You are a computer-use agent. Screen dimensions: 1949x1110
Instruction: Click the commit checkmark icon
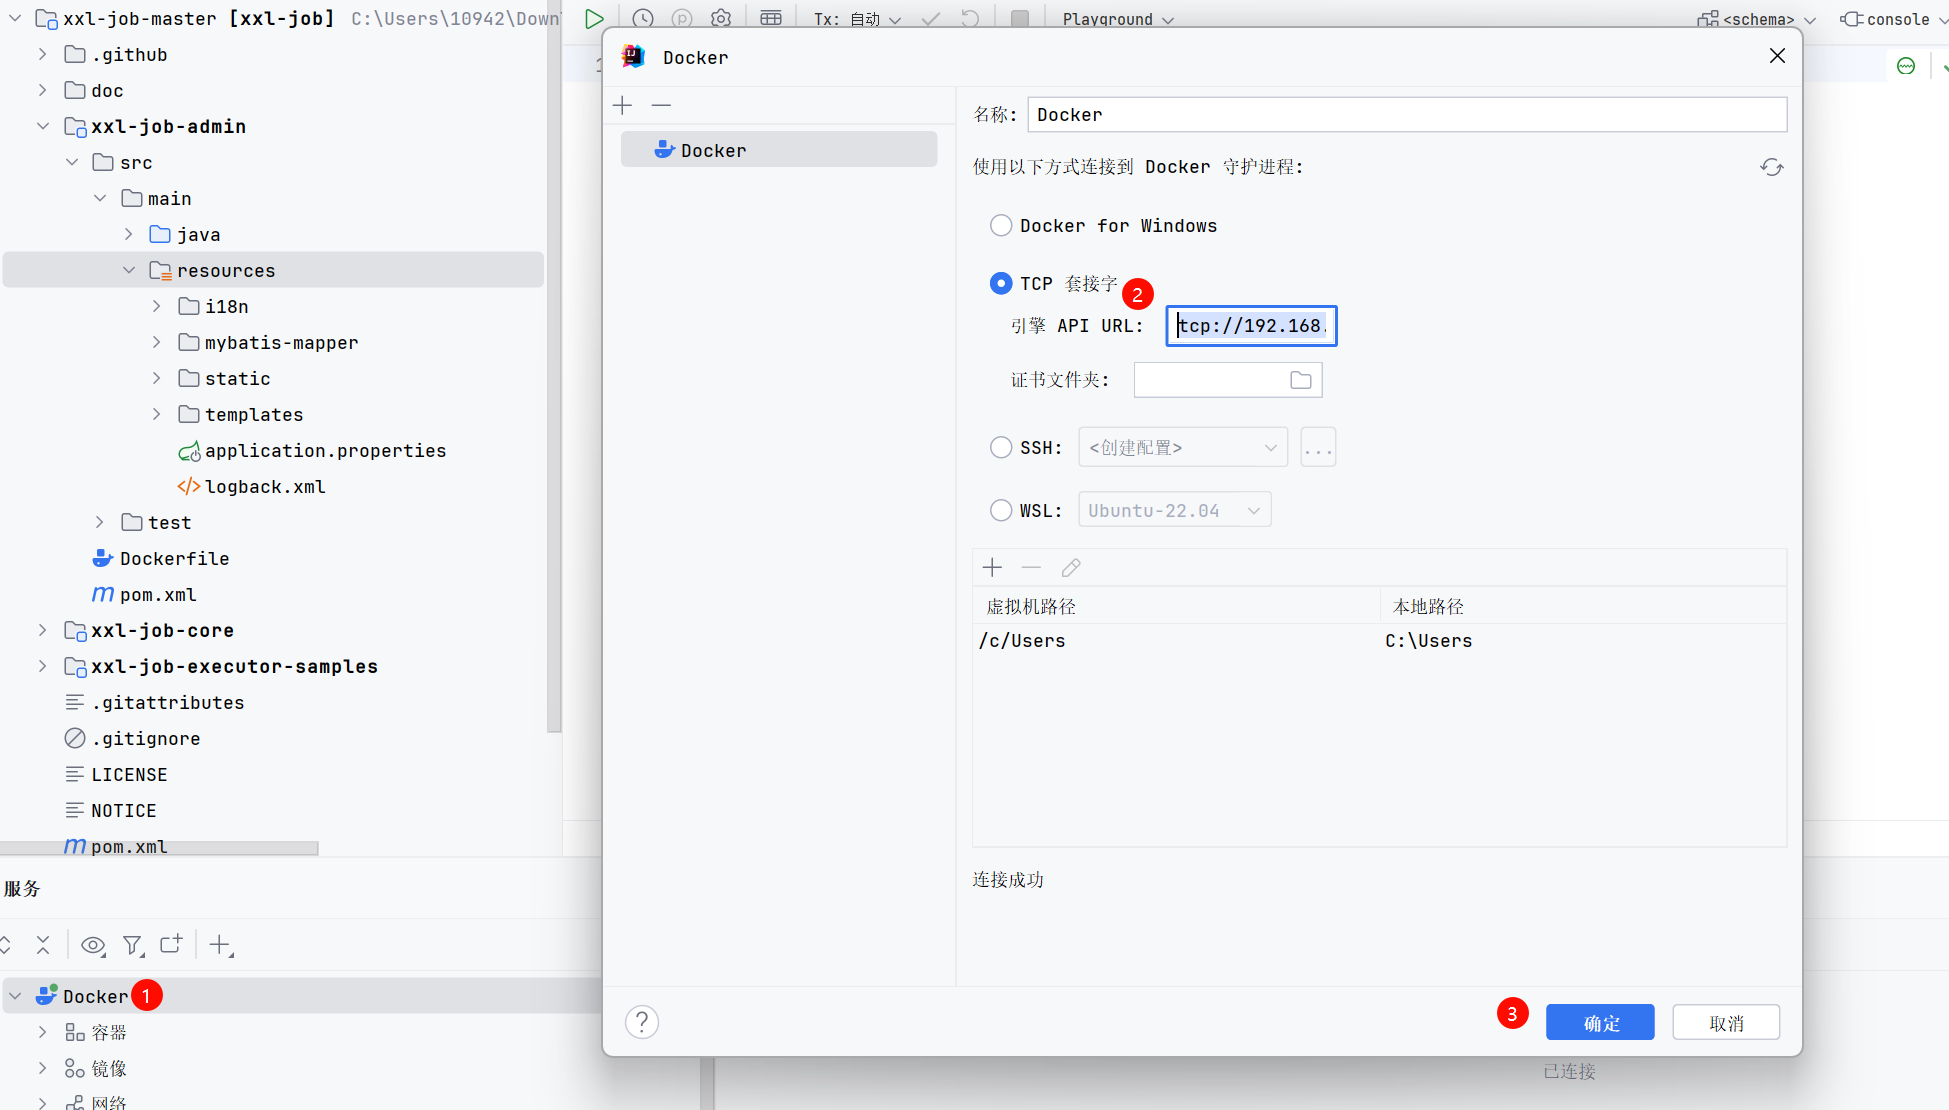pos(931,19)
